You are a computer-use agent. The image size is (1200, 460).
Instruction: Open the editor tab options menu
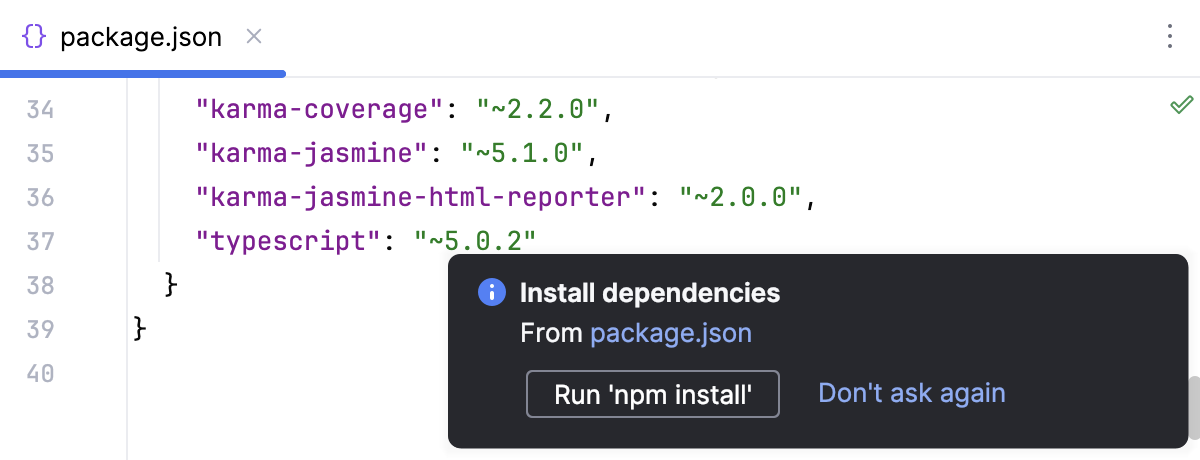tap(1169, 38)
